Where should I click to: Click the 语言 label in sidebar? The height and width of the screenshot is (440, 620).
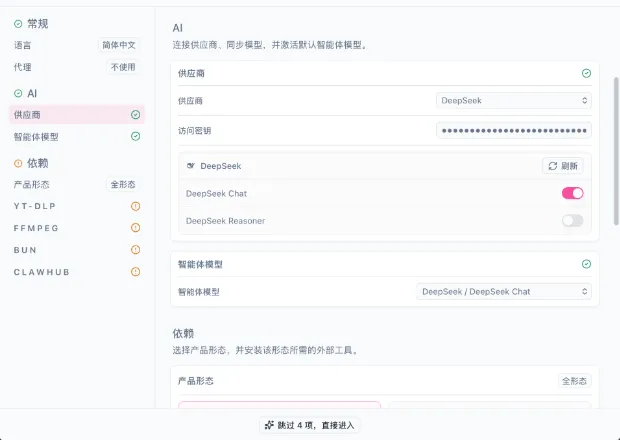[23, 45]
